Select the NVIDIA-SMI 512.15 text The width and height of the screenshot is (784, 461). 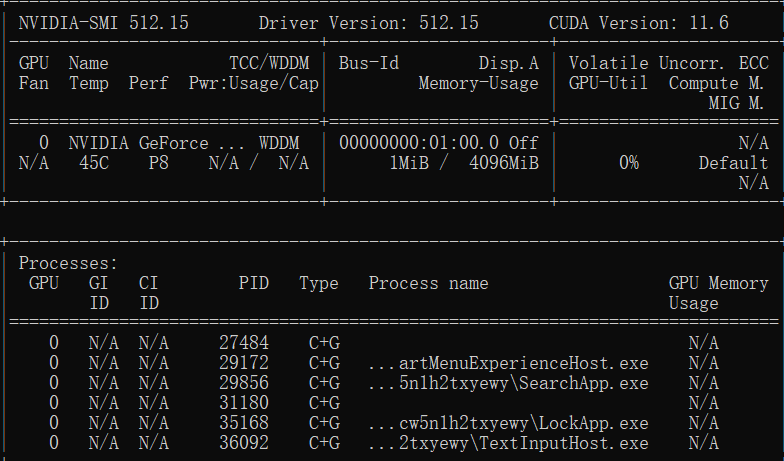tap(104, 23)
